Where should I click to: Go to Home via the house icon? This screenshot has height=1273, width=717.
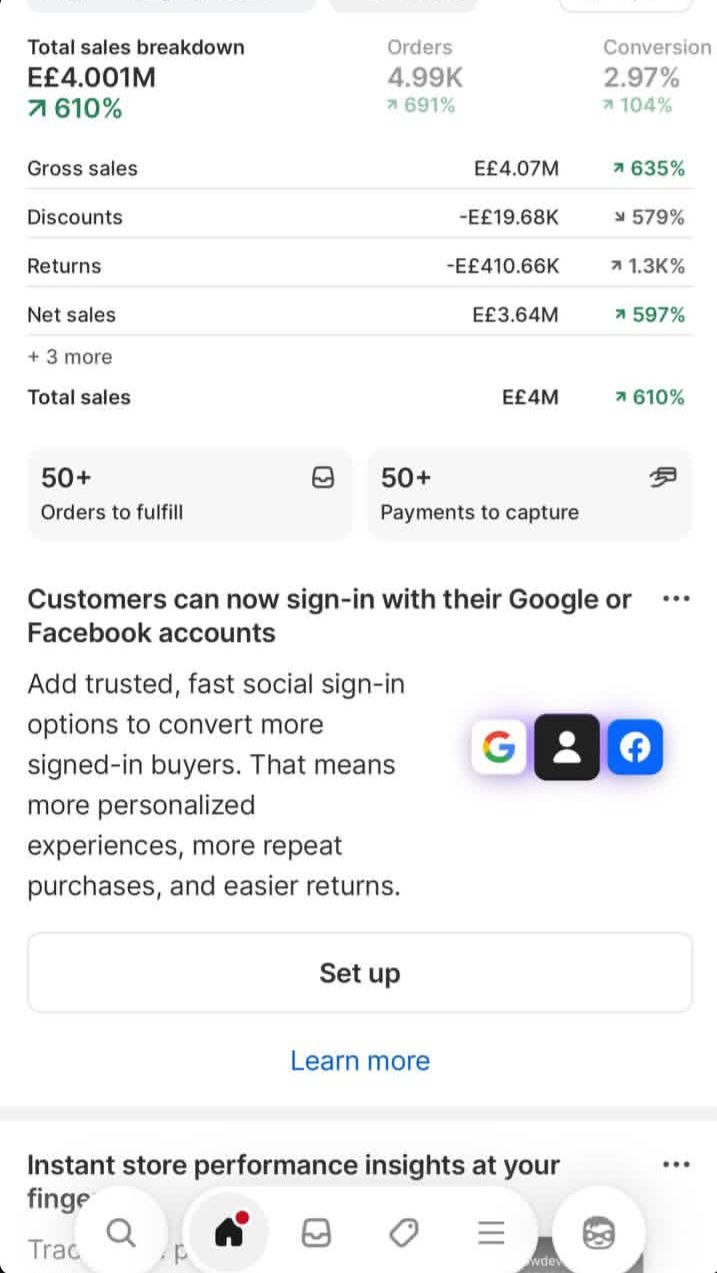(230, 1233)
